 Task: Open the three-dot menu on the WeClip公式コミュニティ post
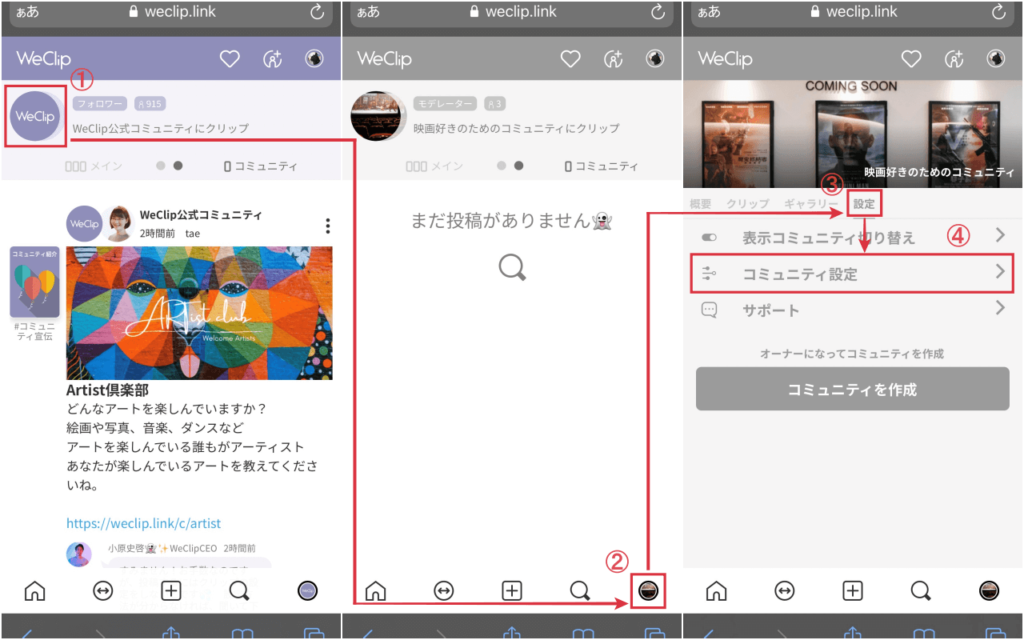pyautogui.click(x=328, y=226)
